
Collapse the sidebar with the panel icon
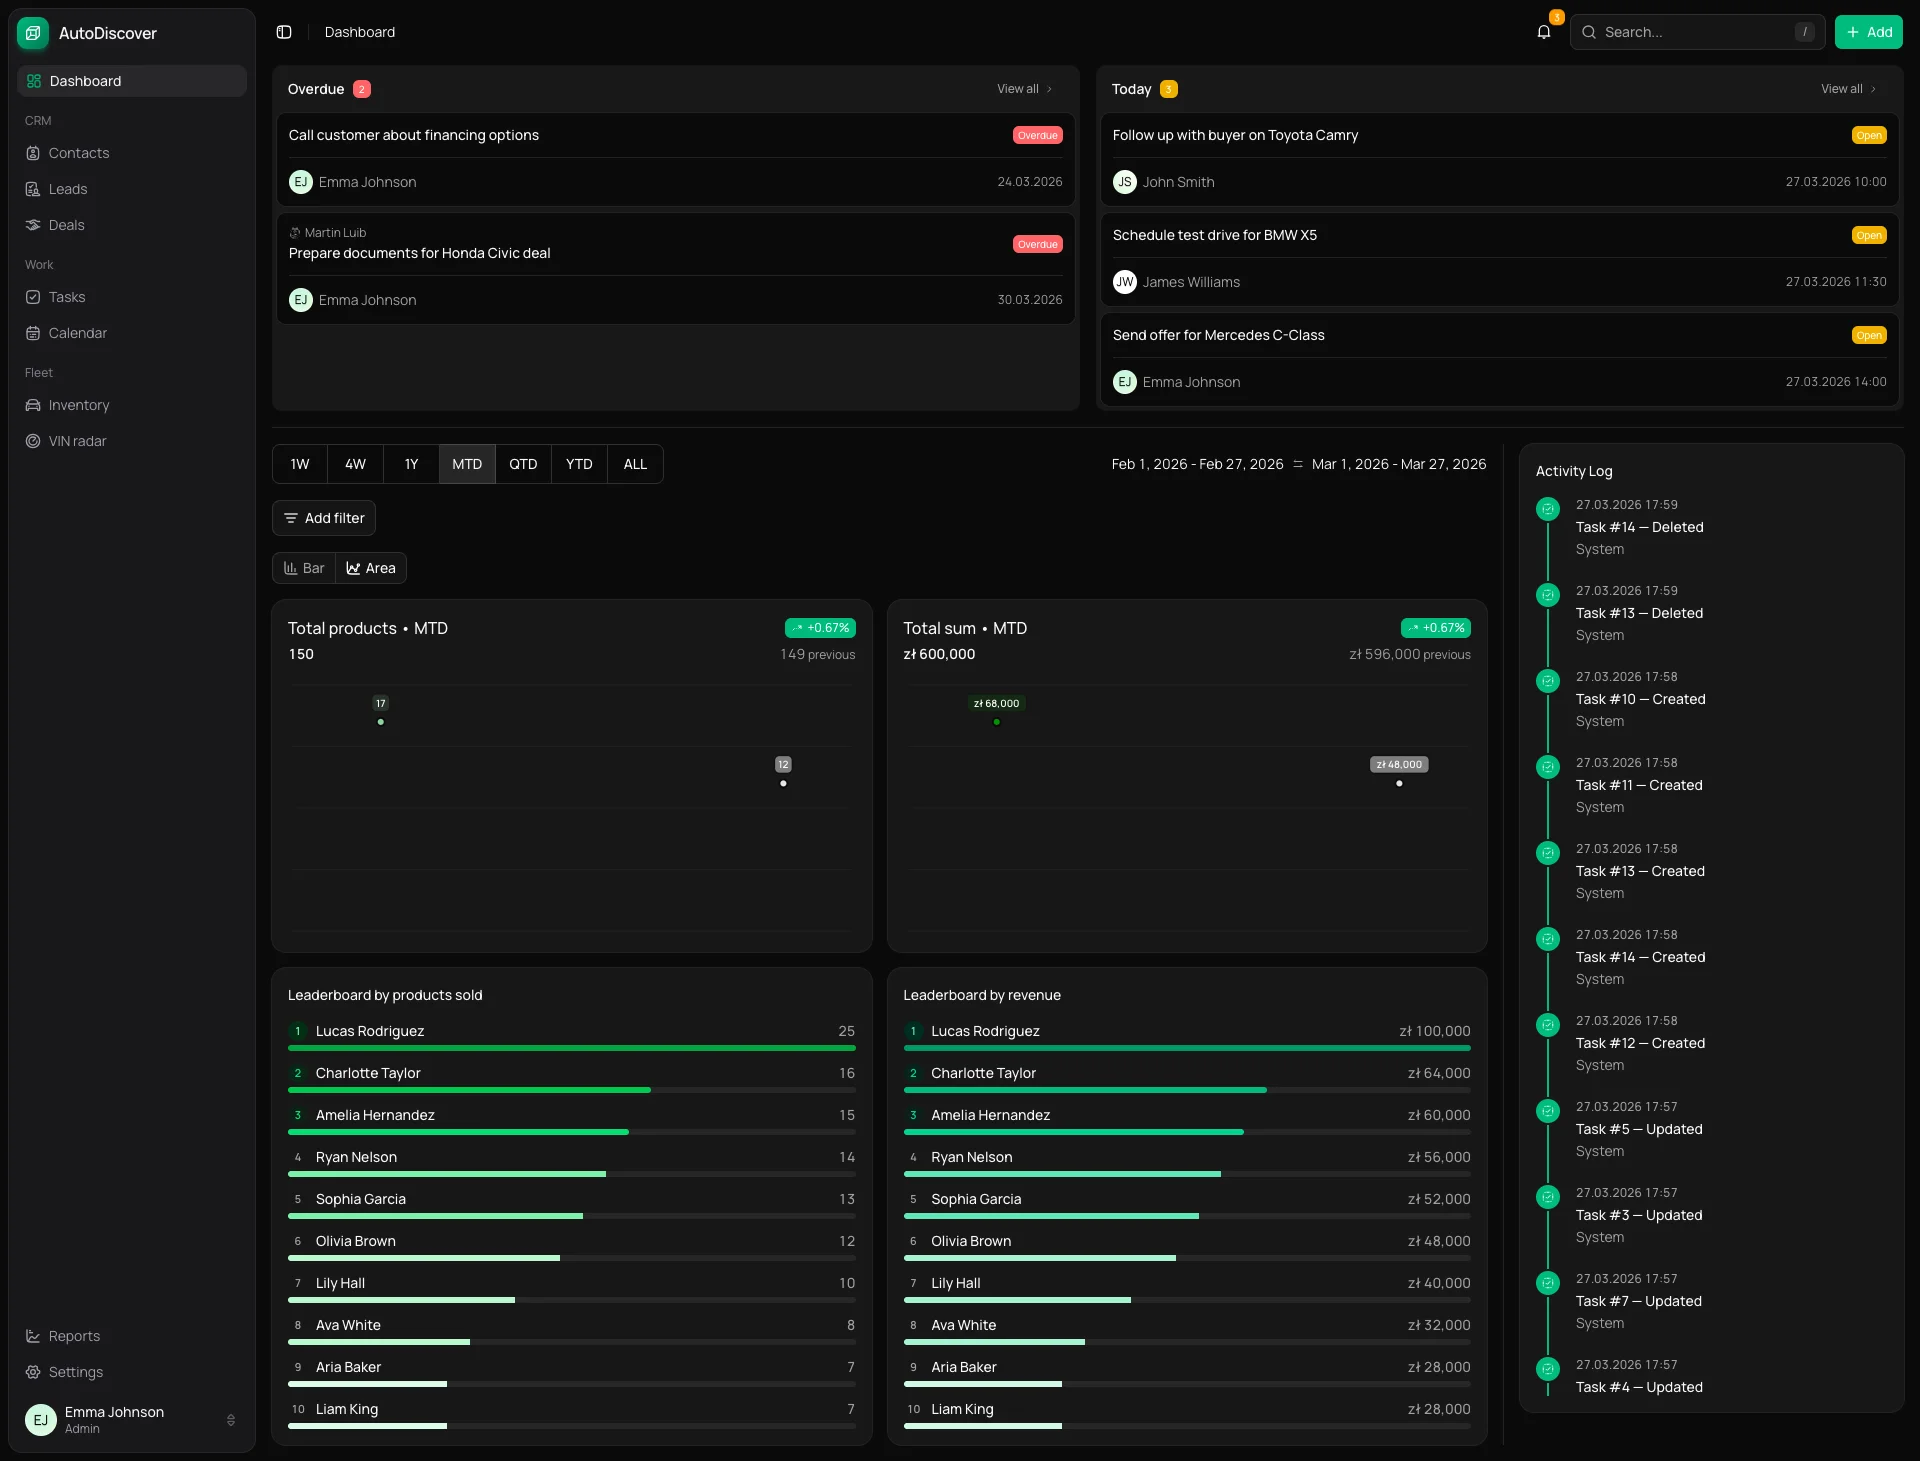tap(283, 32)
